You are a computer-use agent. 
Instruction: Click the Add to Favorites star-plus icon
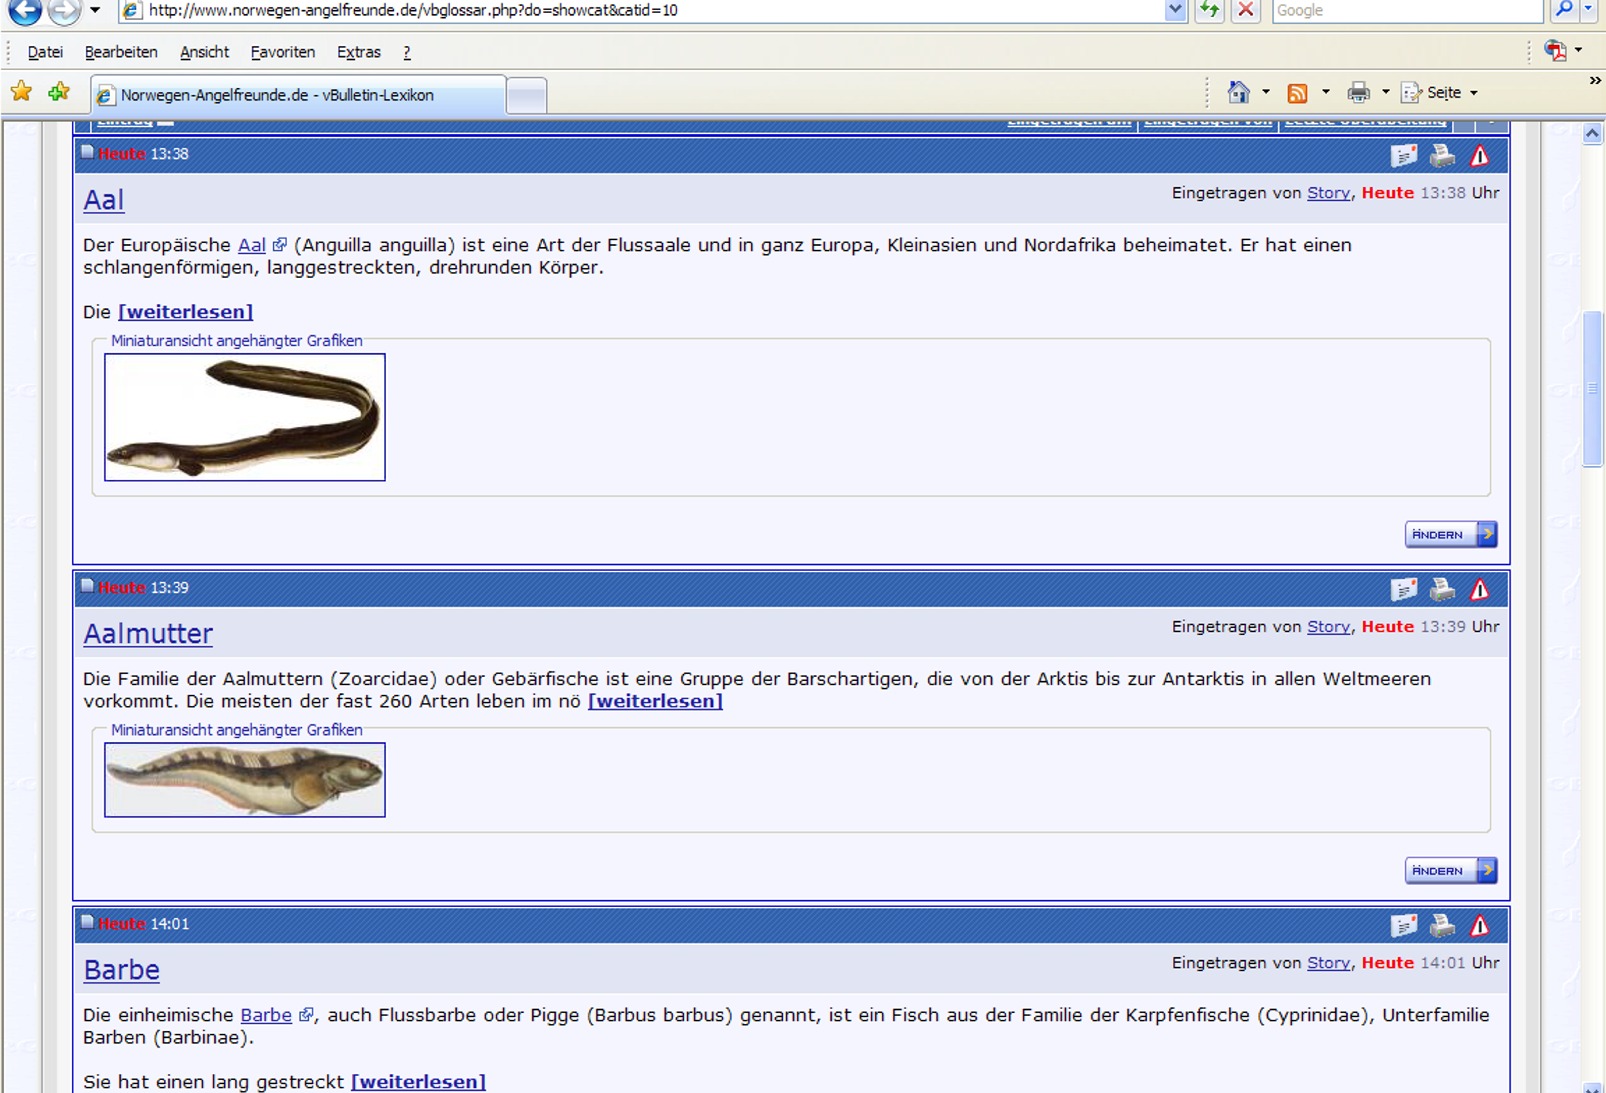pyautogui.click(x=59, y=92)
